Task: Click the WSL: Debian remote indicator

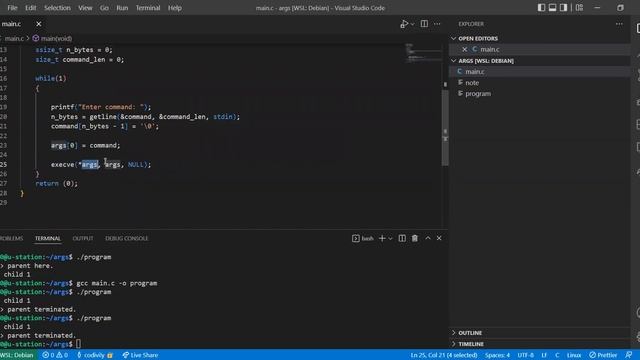Action: coord(18,355)
